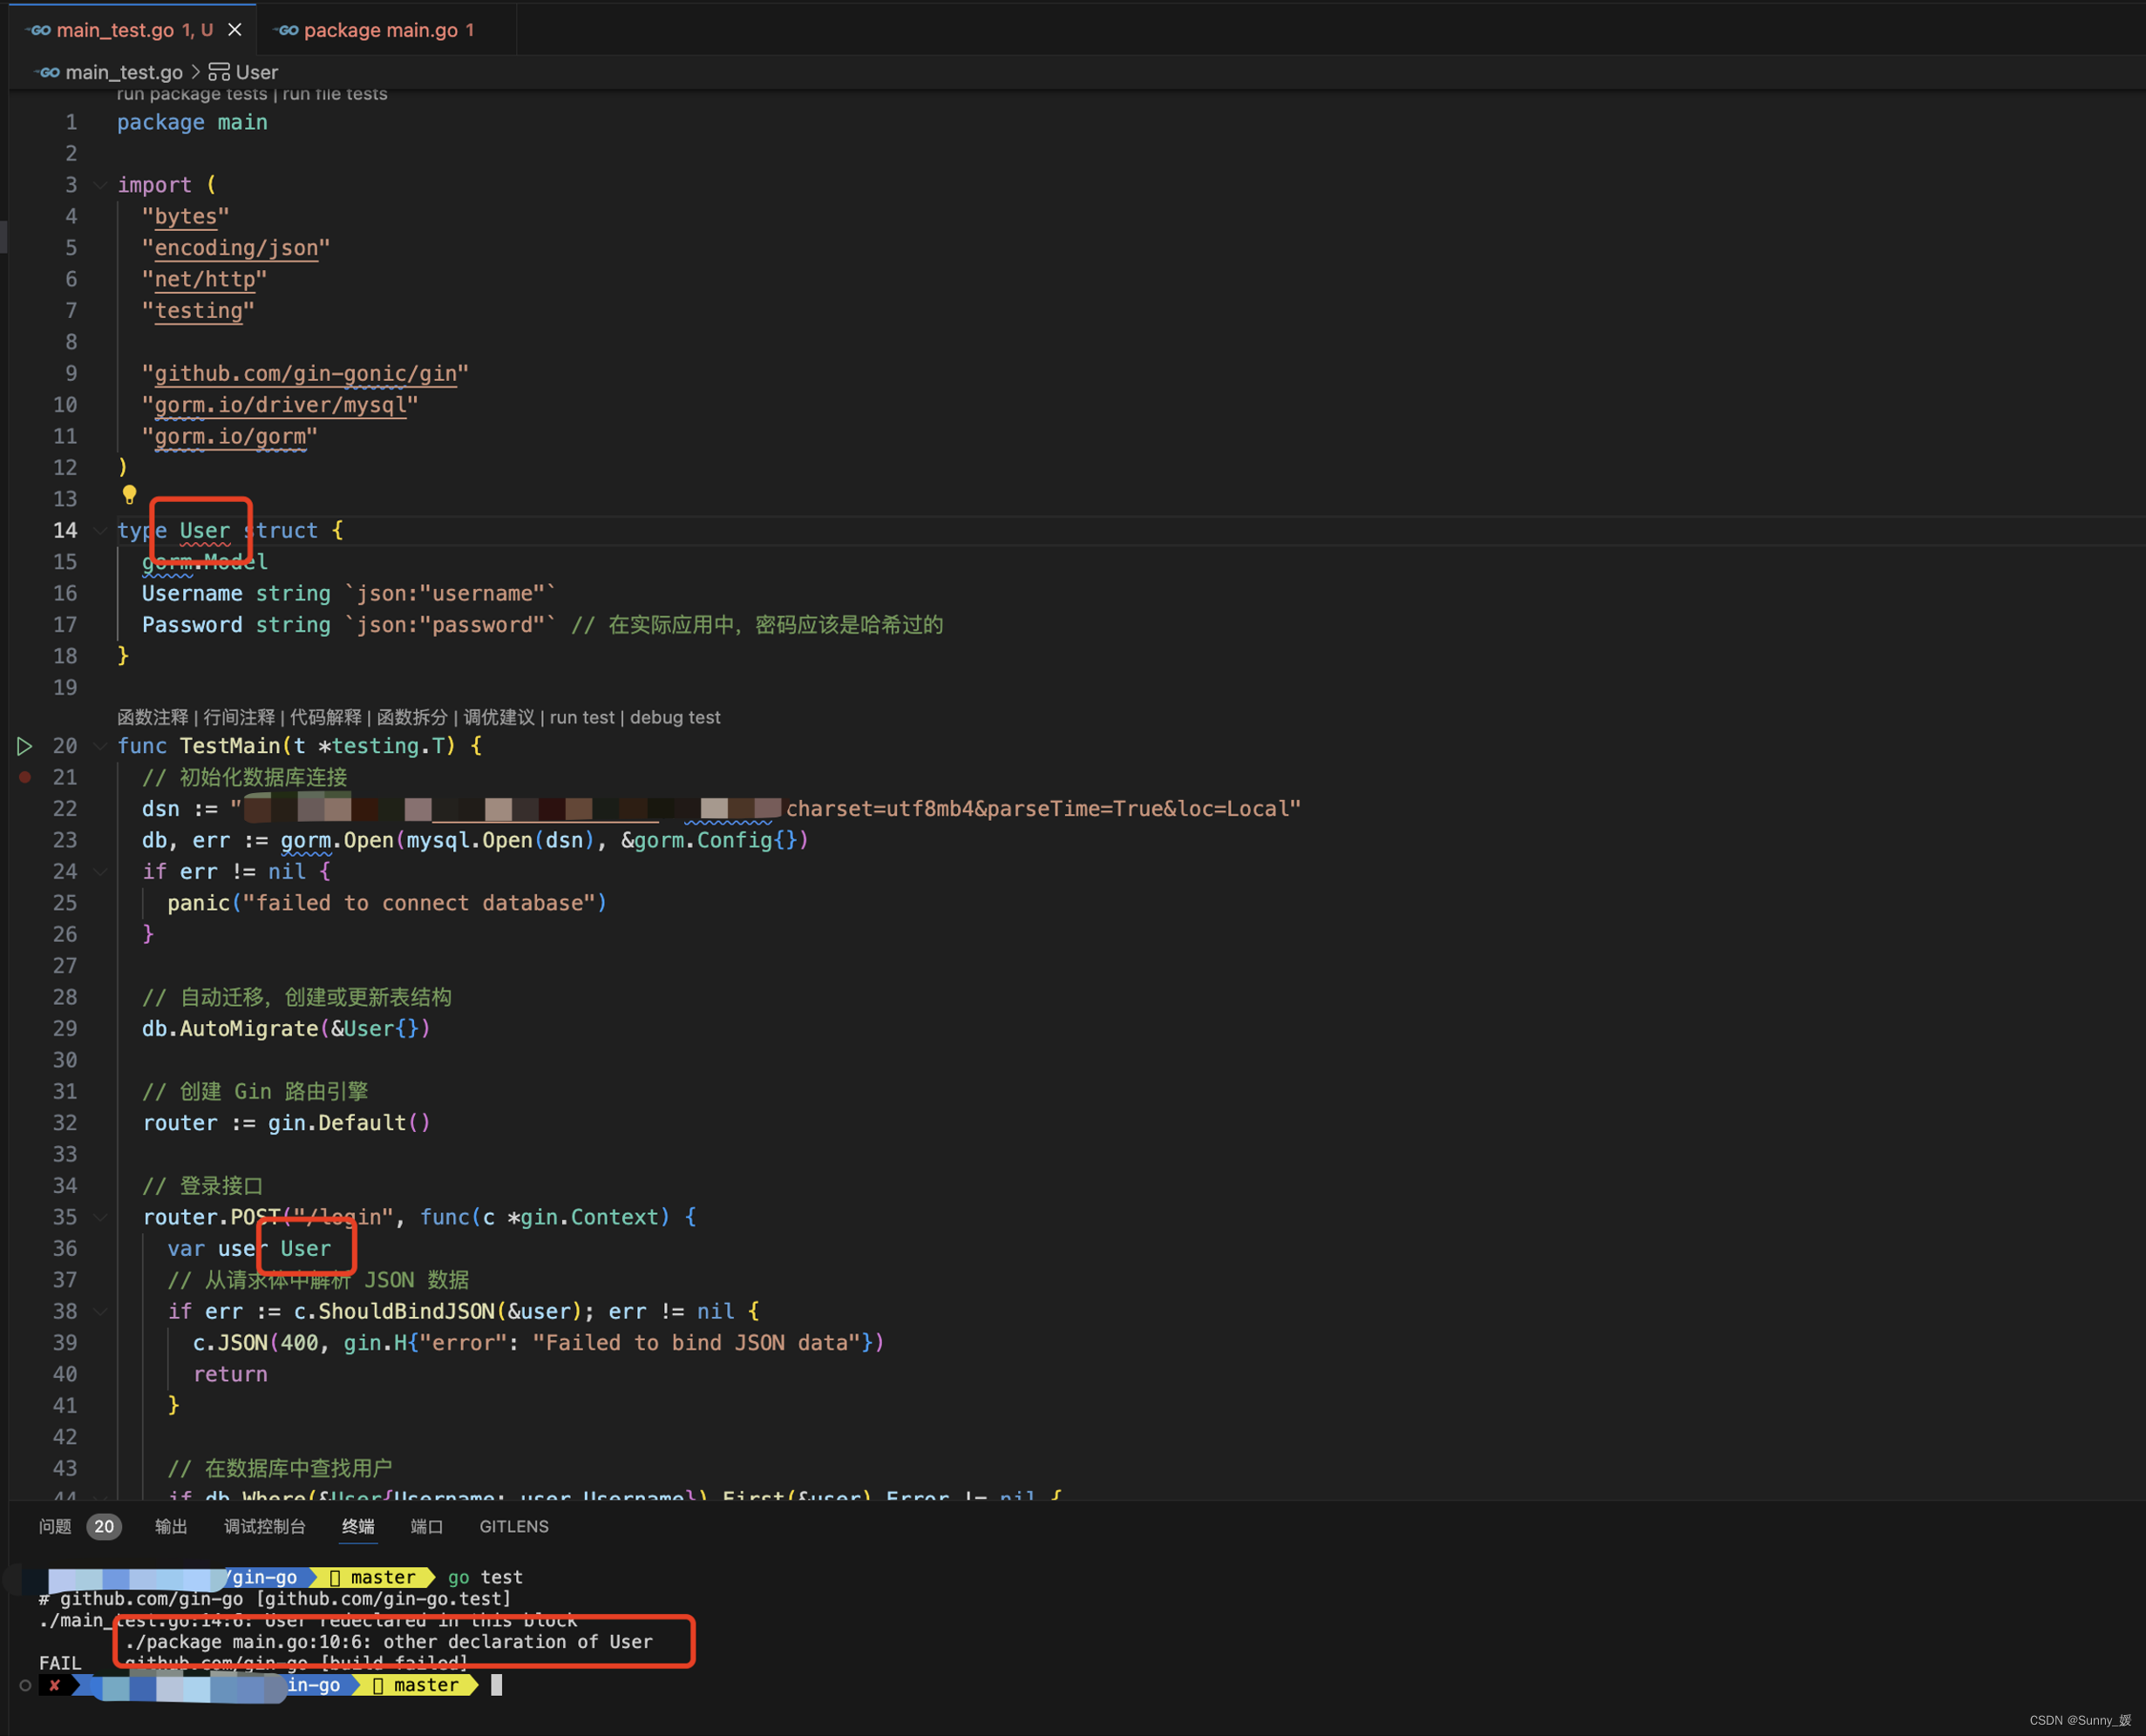
Task: Click 'run package tests' code lens
Action: tap(191, 94)
